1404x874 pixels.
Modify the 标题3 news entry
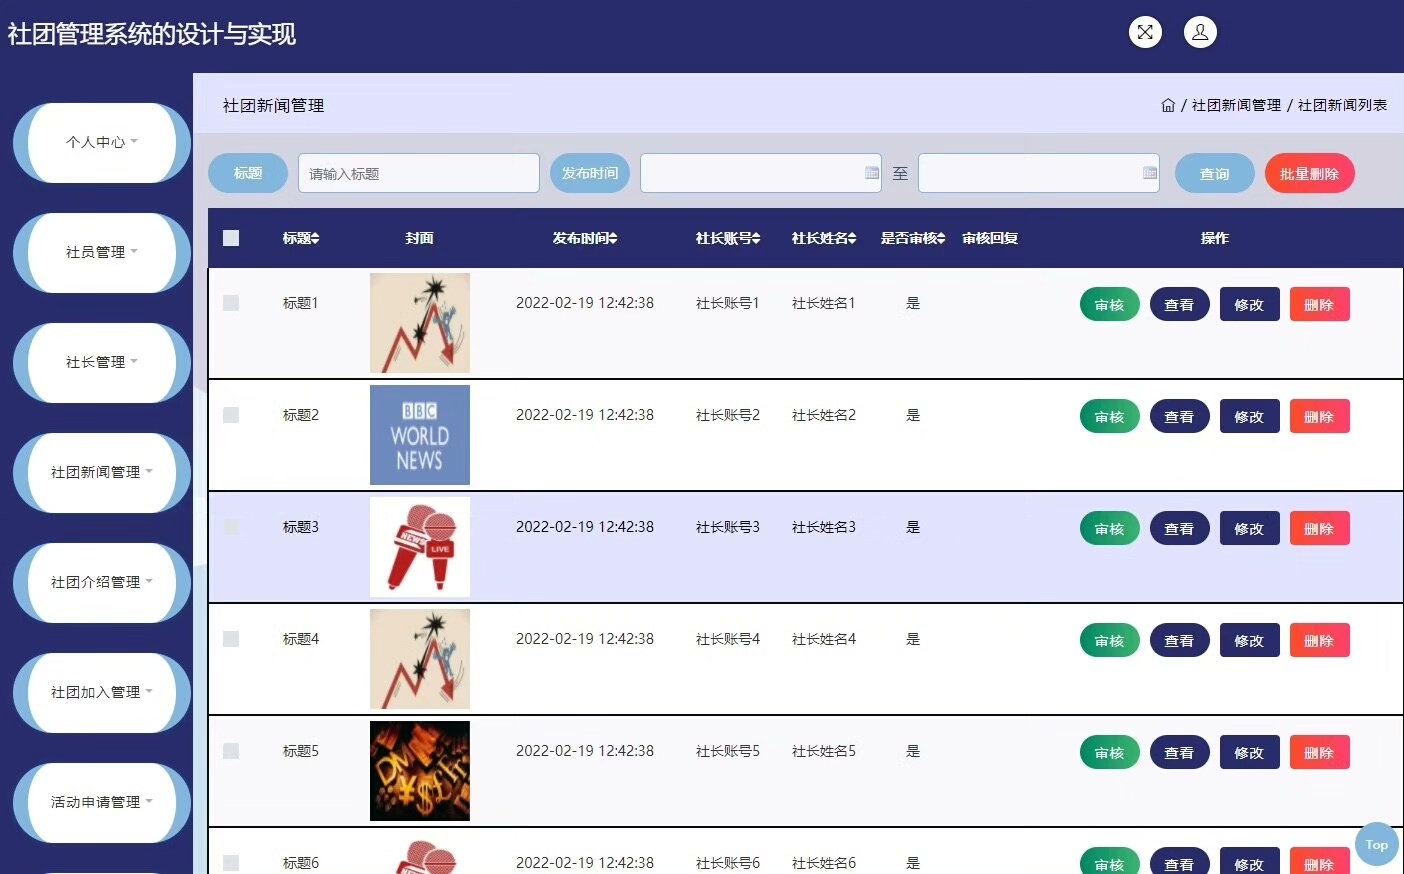1250,529
